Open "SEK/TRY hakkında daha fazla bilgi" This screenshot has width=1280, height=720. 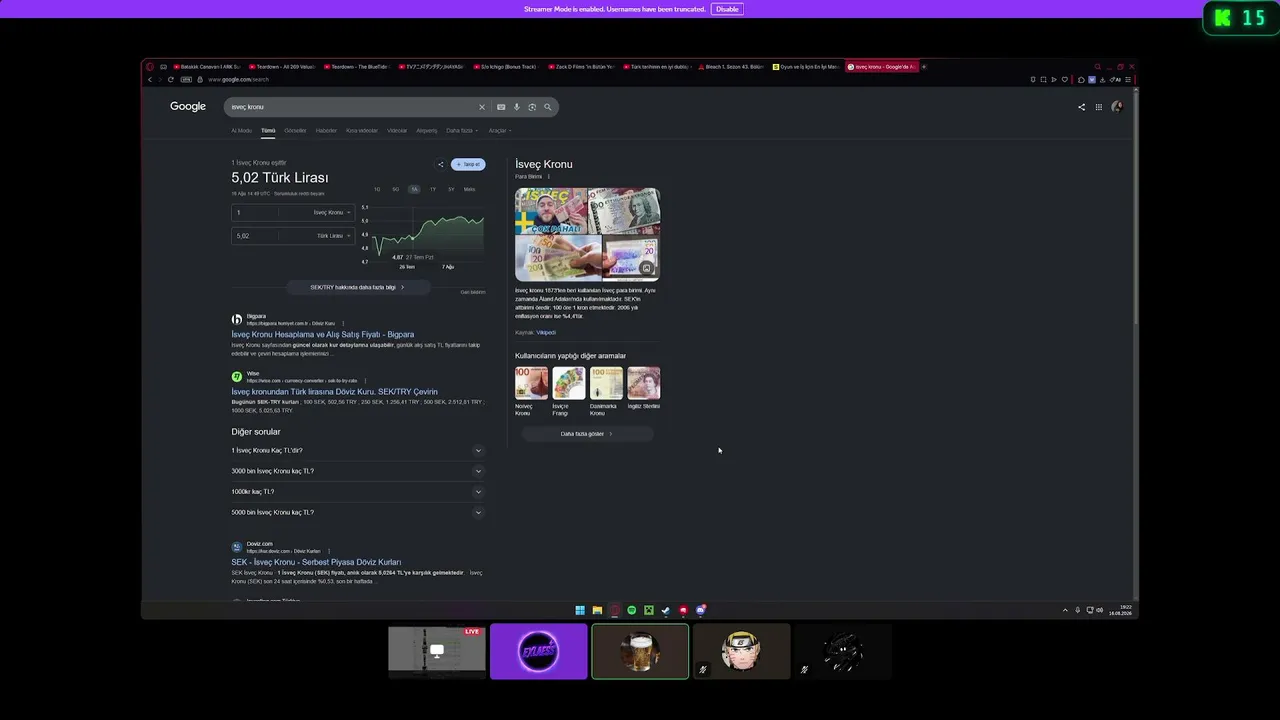pos(357,287)
